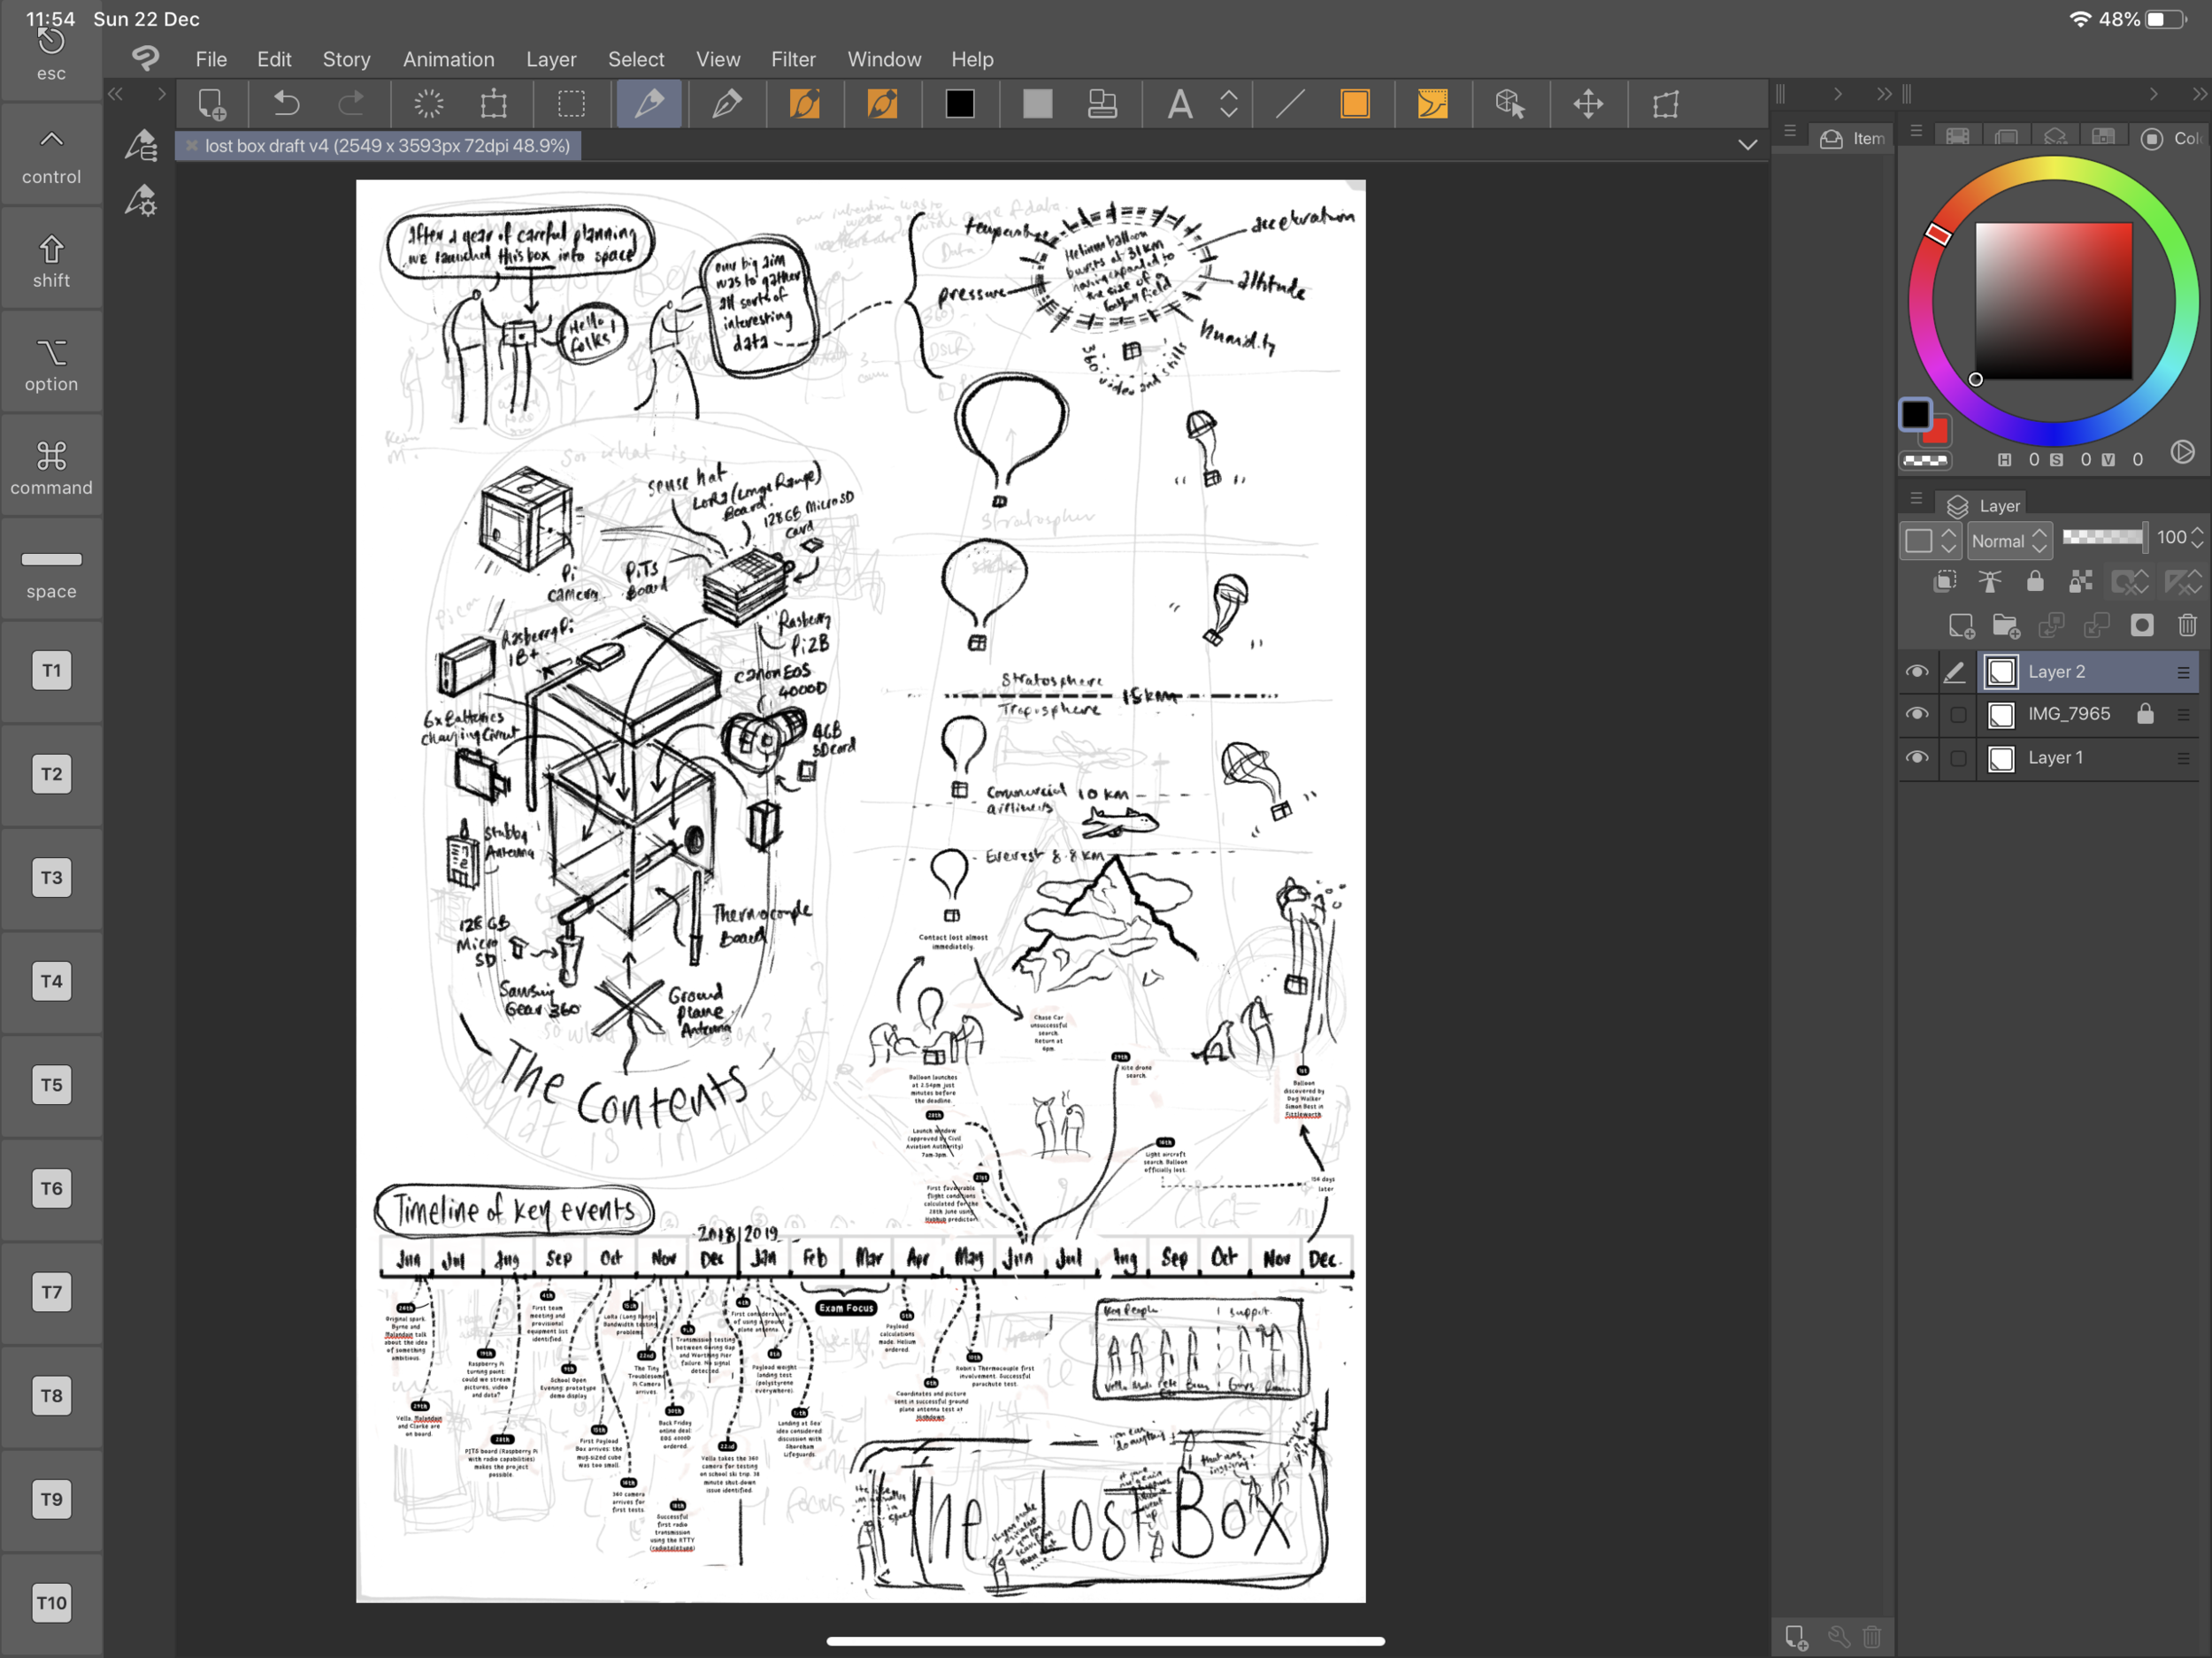Click the Create layer mask icon

click(2142, 626)
